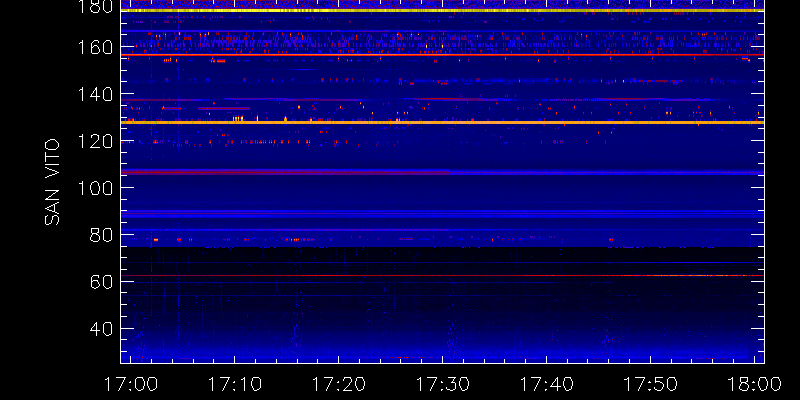Click the 17:30 time axis label
The image size is (800, 400).
[443, 384]
